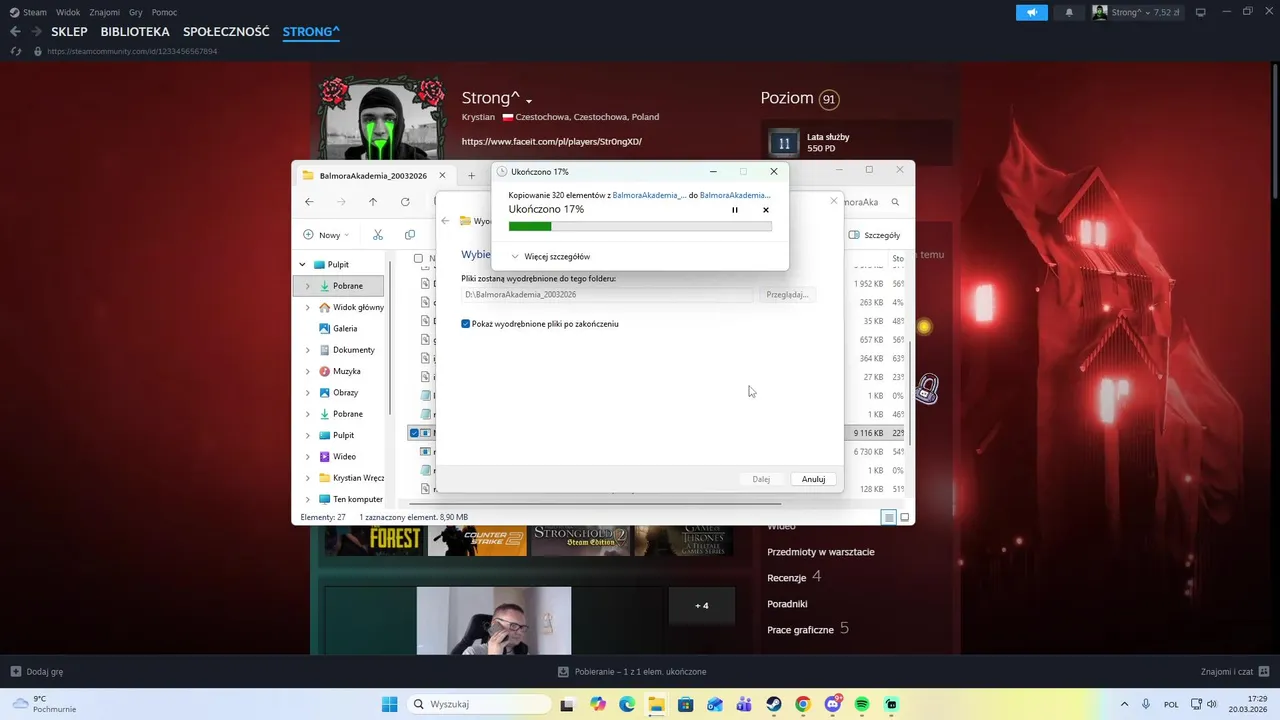Open the Pomoc menu in Steam

[164, 12]
